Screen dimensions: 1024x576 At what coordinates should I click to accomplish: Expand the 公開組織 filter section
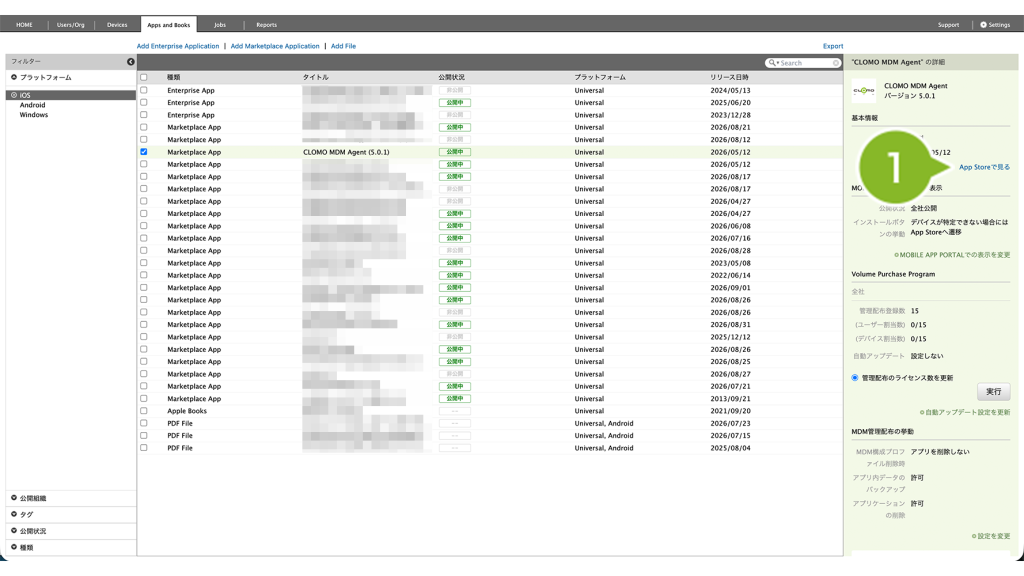[28, 498]
